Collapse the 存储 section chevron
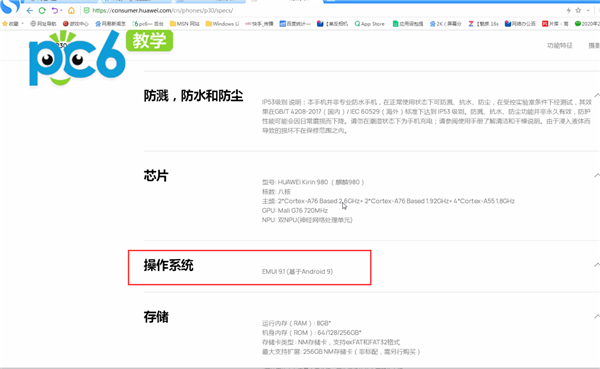600x369 pixels. tap(597, 317)
